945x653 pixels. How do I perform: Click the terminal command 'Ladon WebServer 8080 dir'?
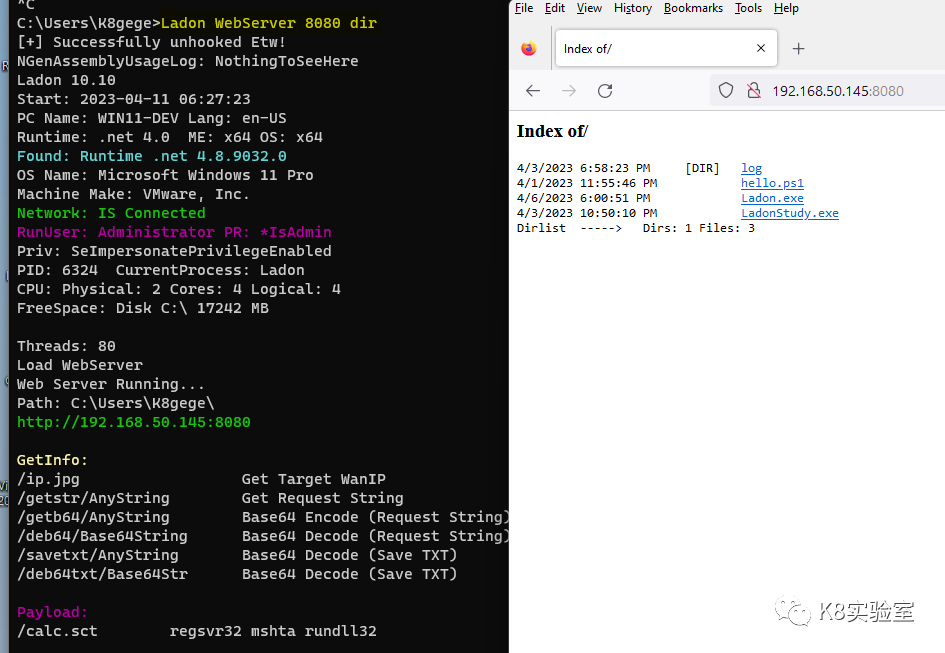tap(269, 23)
